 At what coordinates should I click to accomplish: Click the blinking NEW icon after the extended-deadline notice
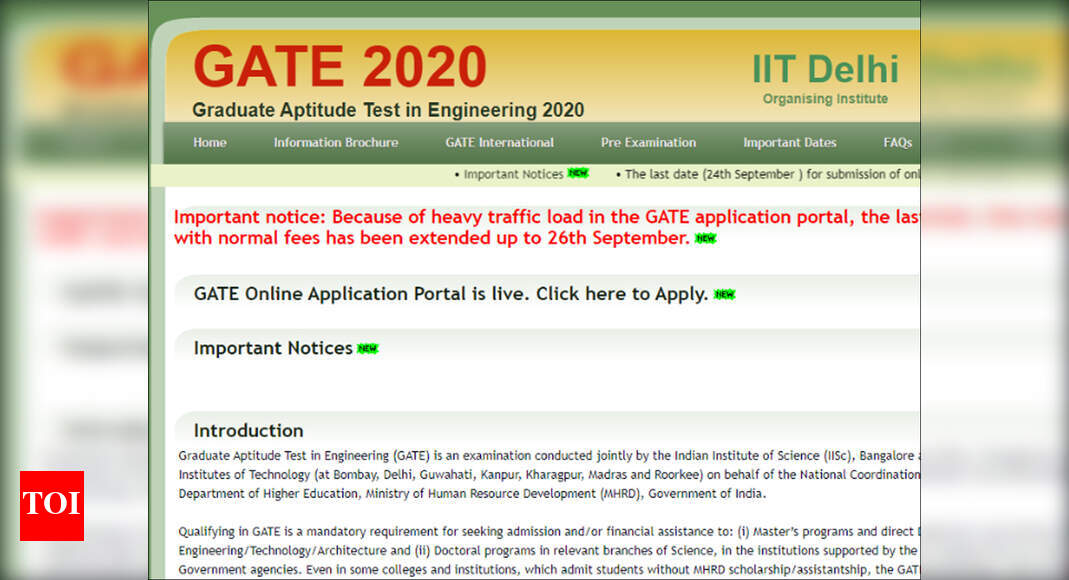pyautogui.click(x=705, y=238)
